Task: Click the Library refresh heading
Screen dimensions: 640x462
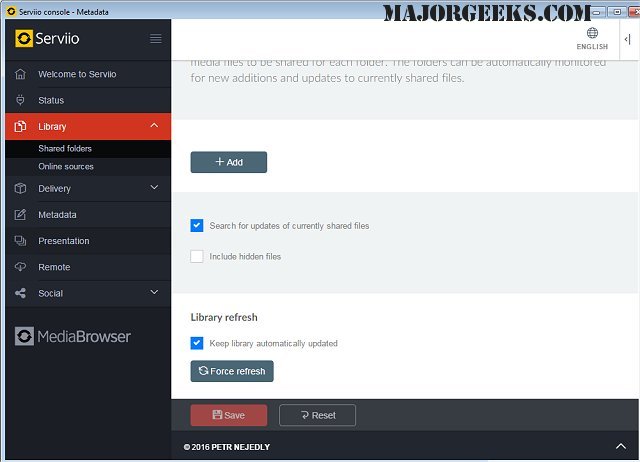Action: coord(224,317)
